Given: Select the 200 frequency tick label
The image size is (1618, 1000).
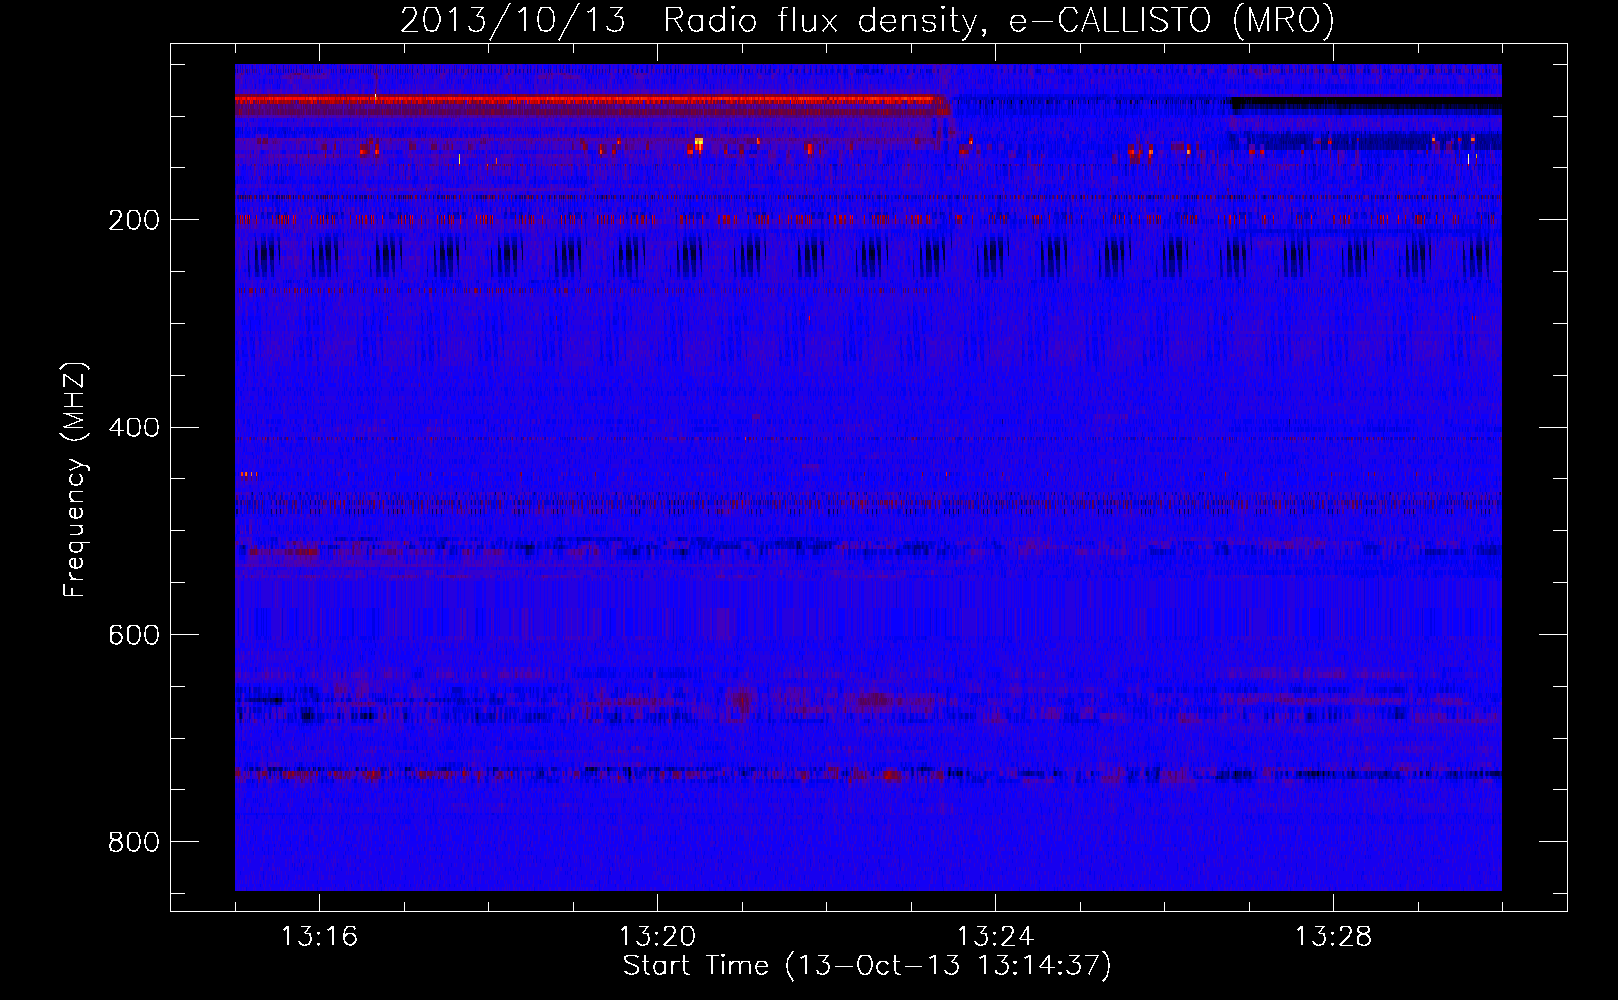Looking at the screenshot, I should pyautogui.click(x=133, y=220).
